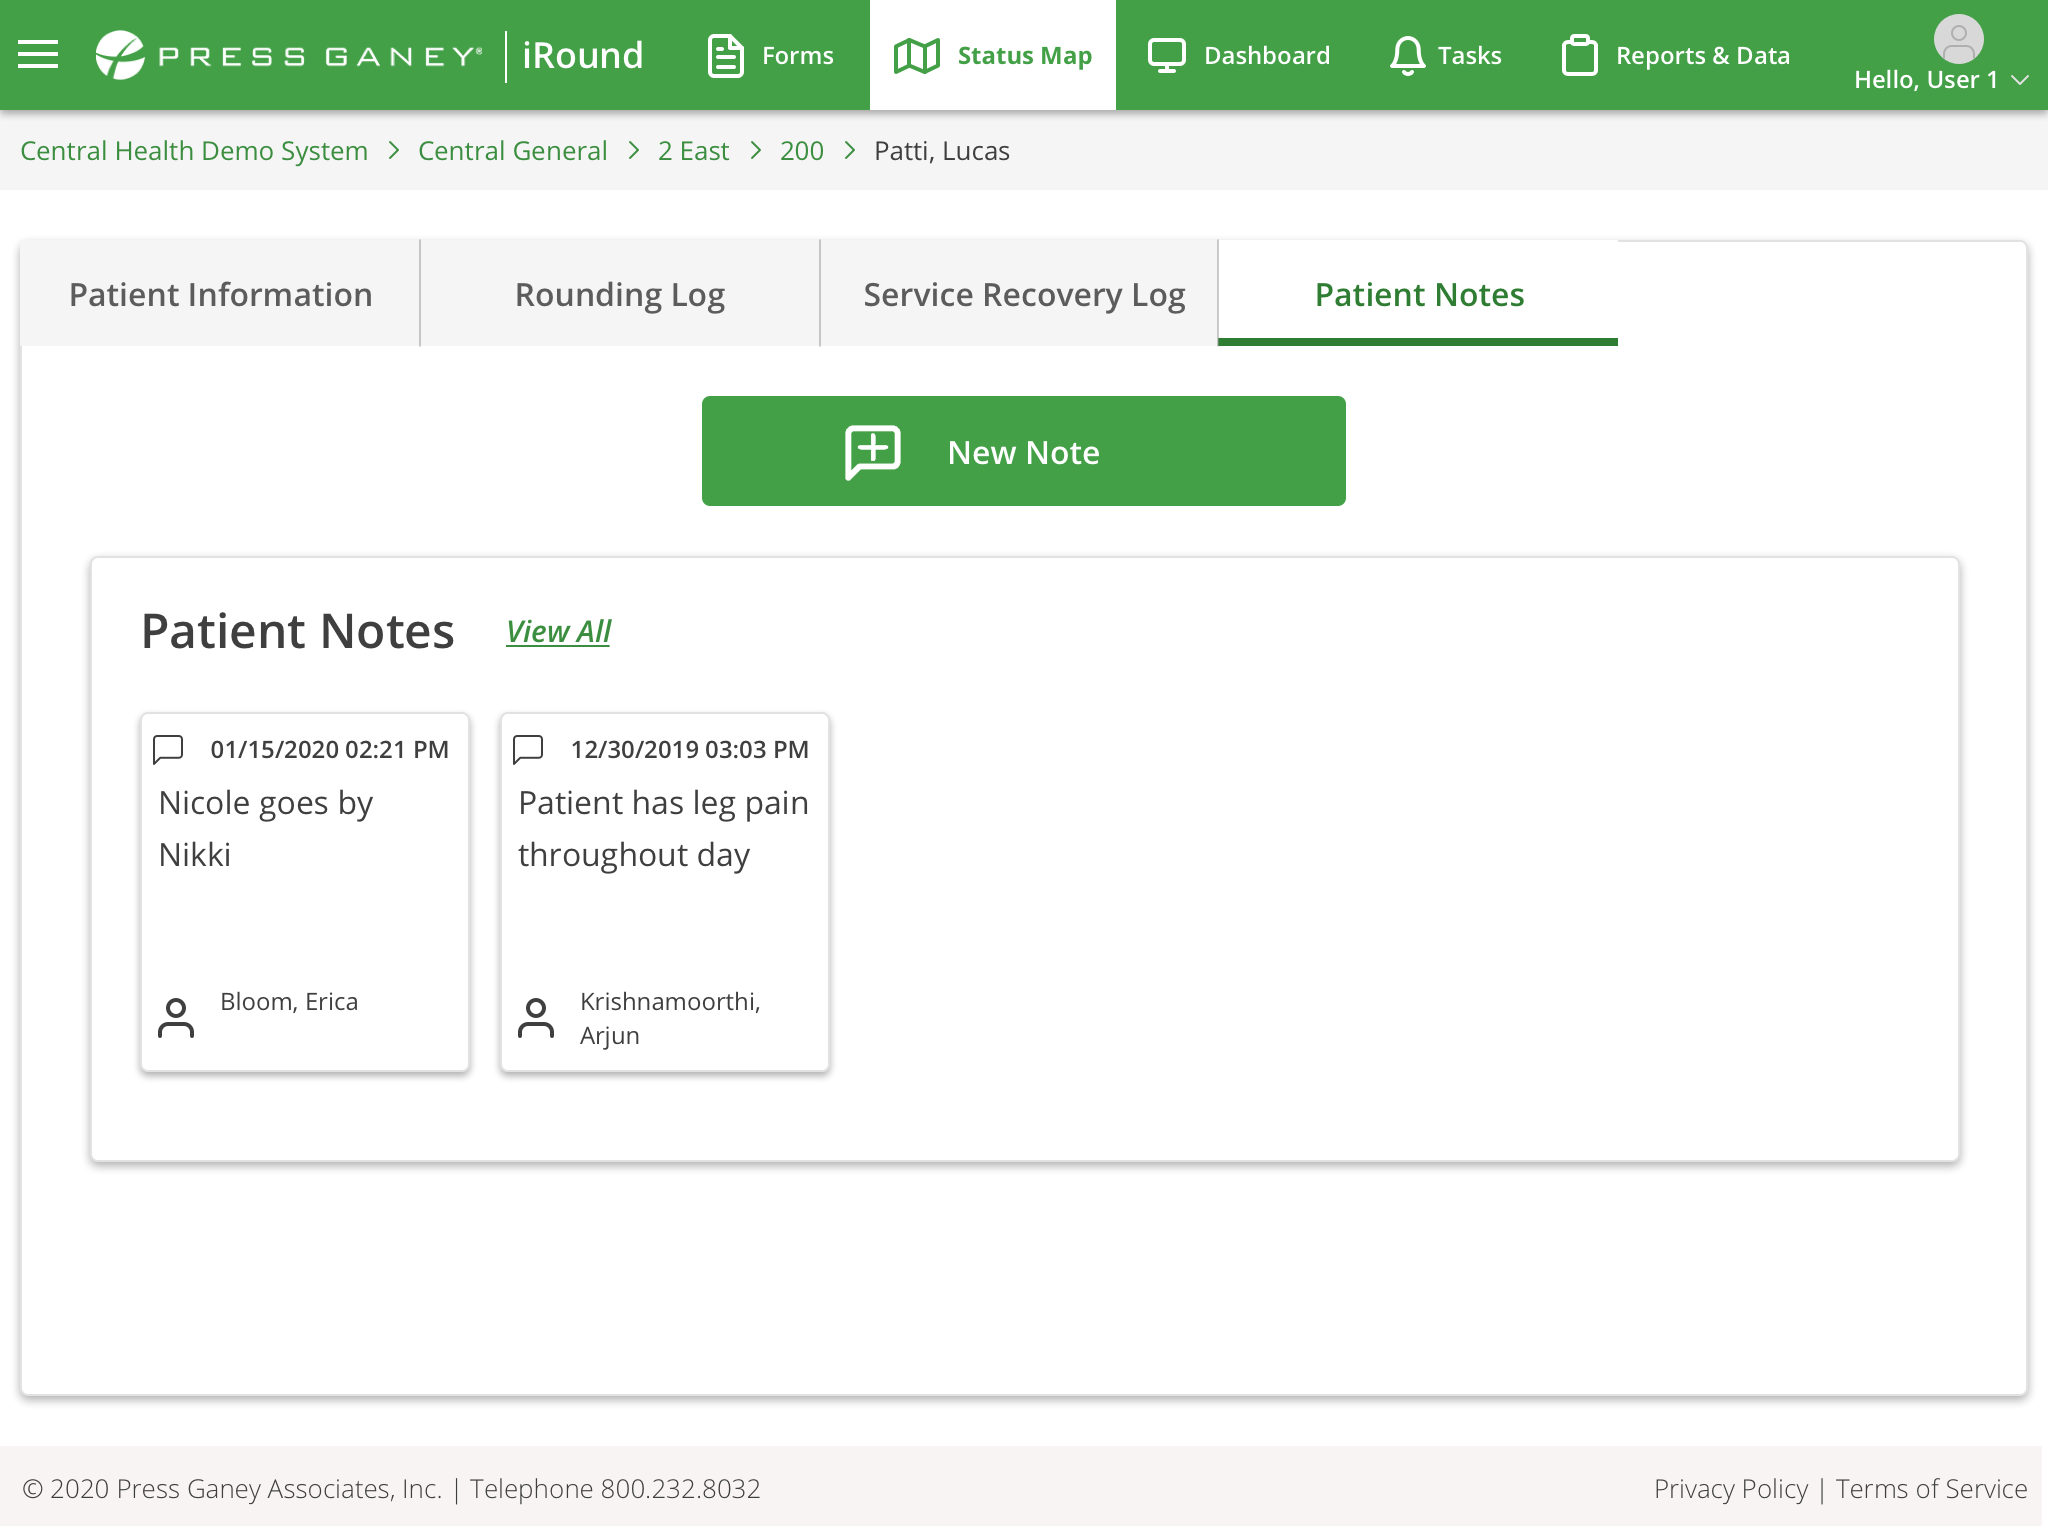Open the Nicole goes by Nikki note card
This screenshot has width=2048, height=1526.
tap(305, 892)
